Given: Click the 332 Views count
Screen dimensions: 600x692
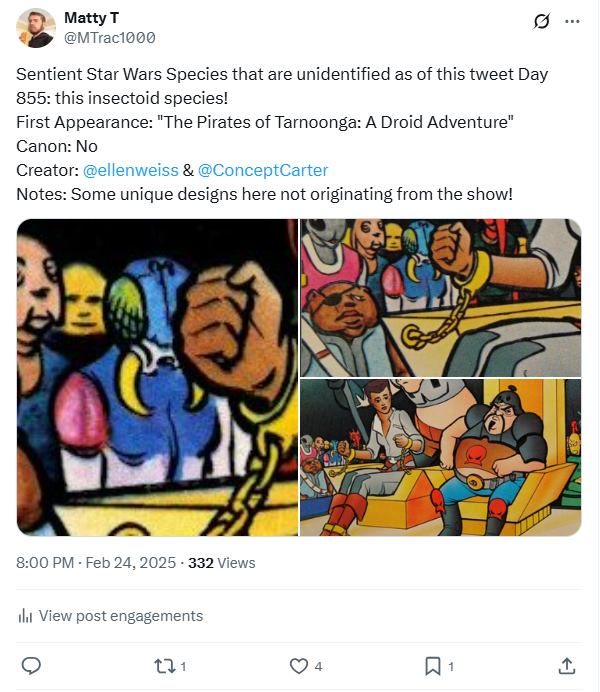Looking at the screenshot, I should pyautogui.click(x=222, y=563).
